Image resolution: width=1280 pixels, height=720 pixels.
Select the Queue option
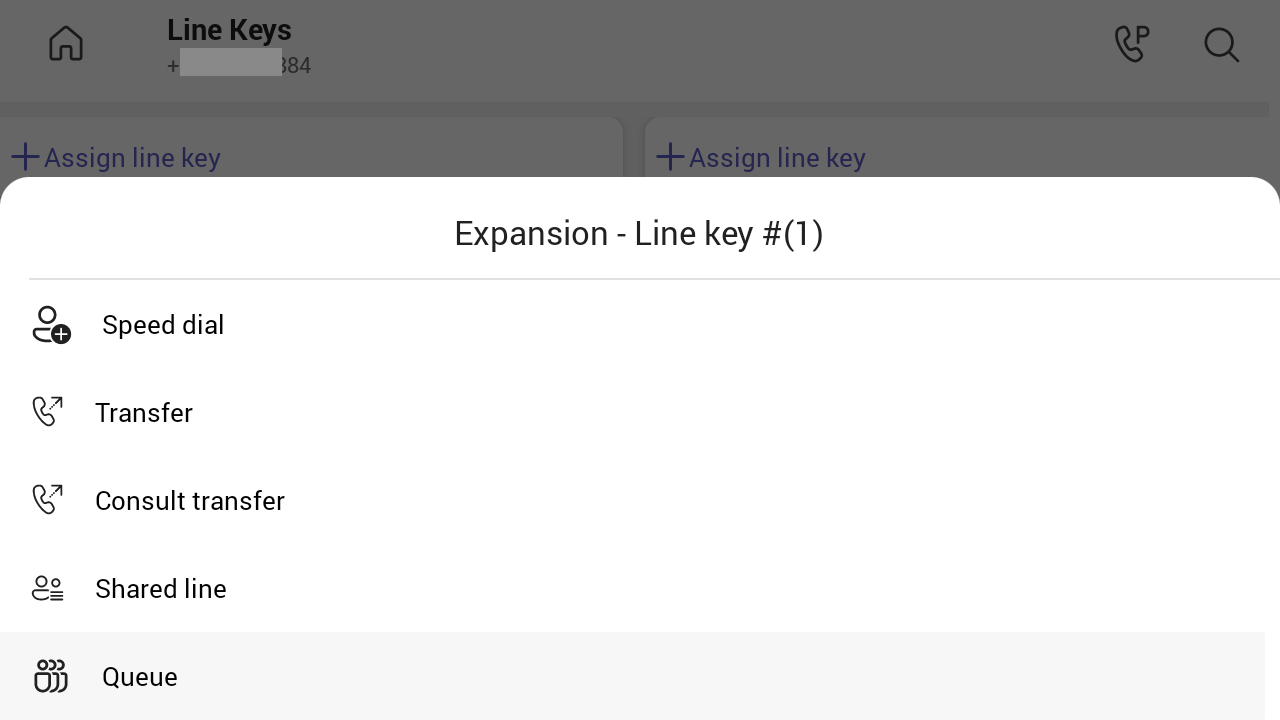click(x=632, y=676)
